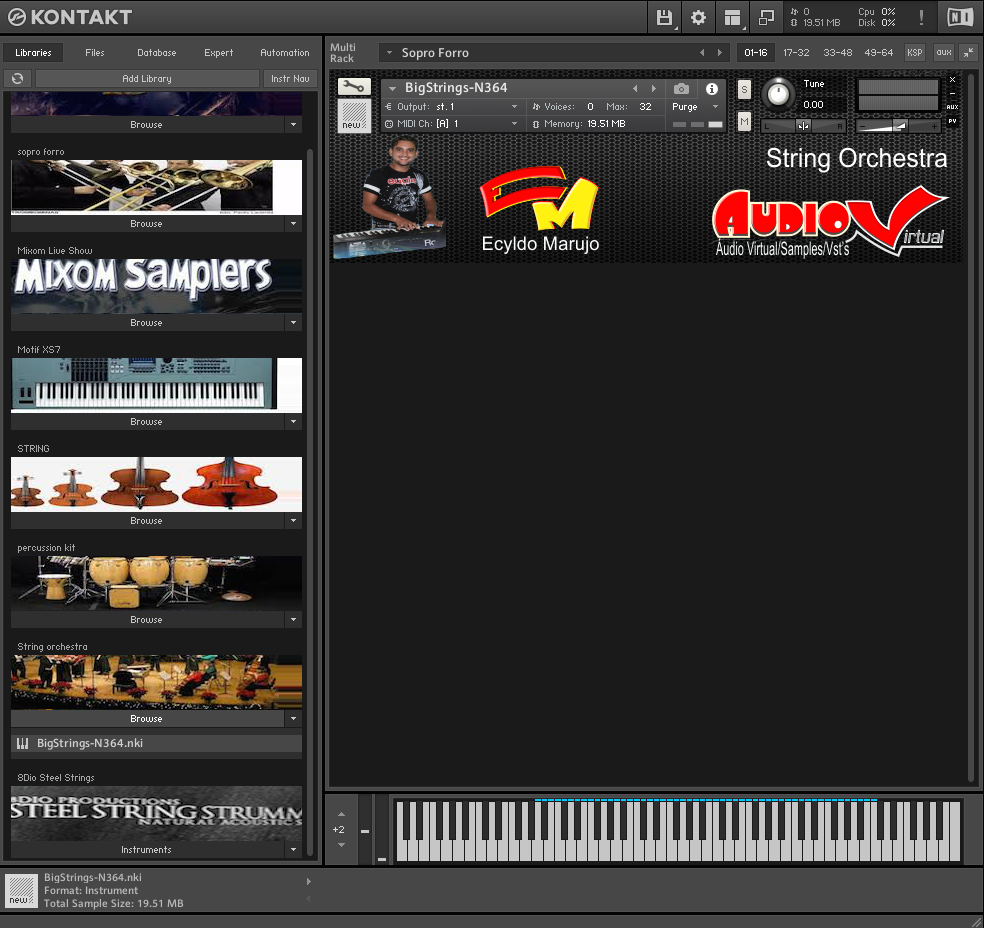Adjust the pan L/R slider
The height and width of the screenshot is (928, 984).
coord(803,126)
